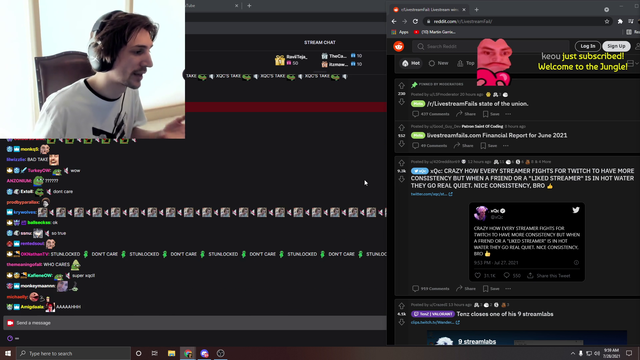The width and height of the screenshot is (640, 360).
Task: Open the Martin Garrix YouTube bookmark
Action: 435,32
